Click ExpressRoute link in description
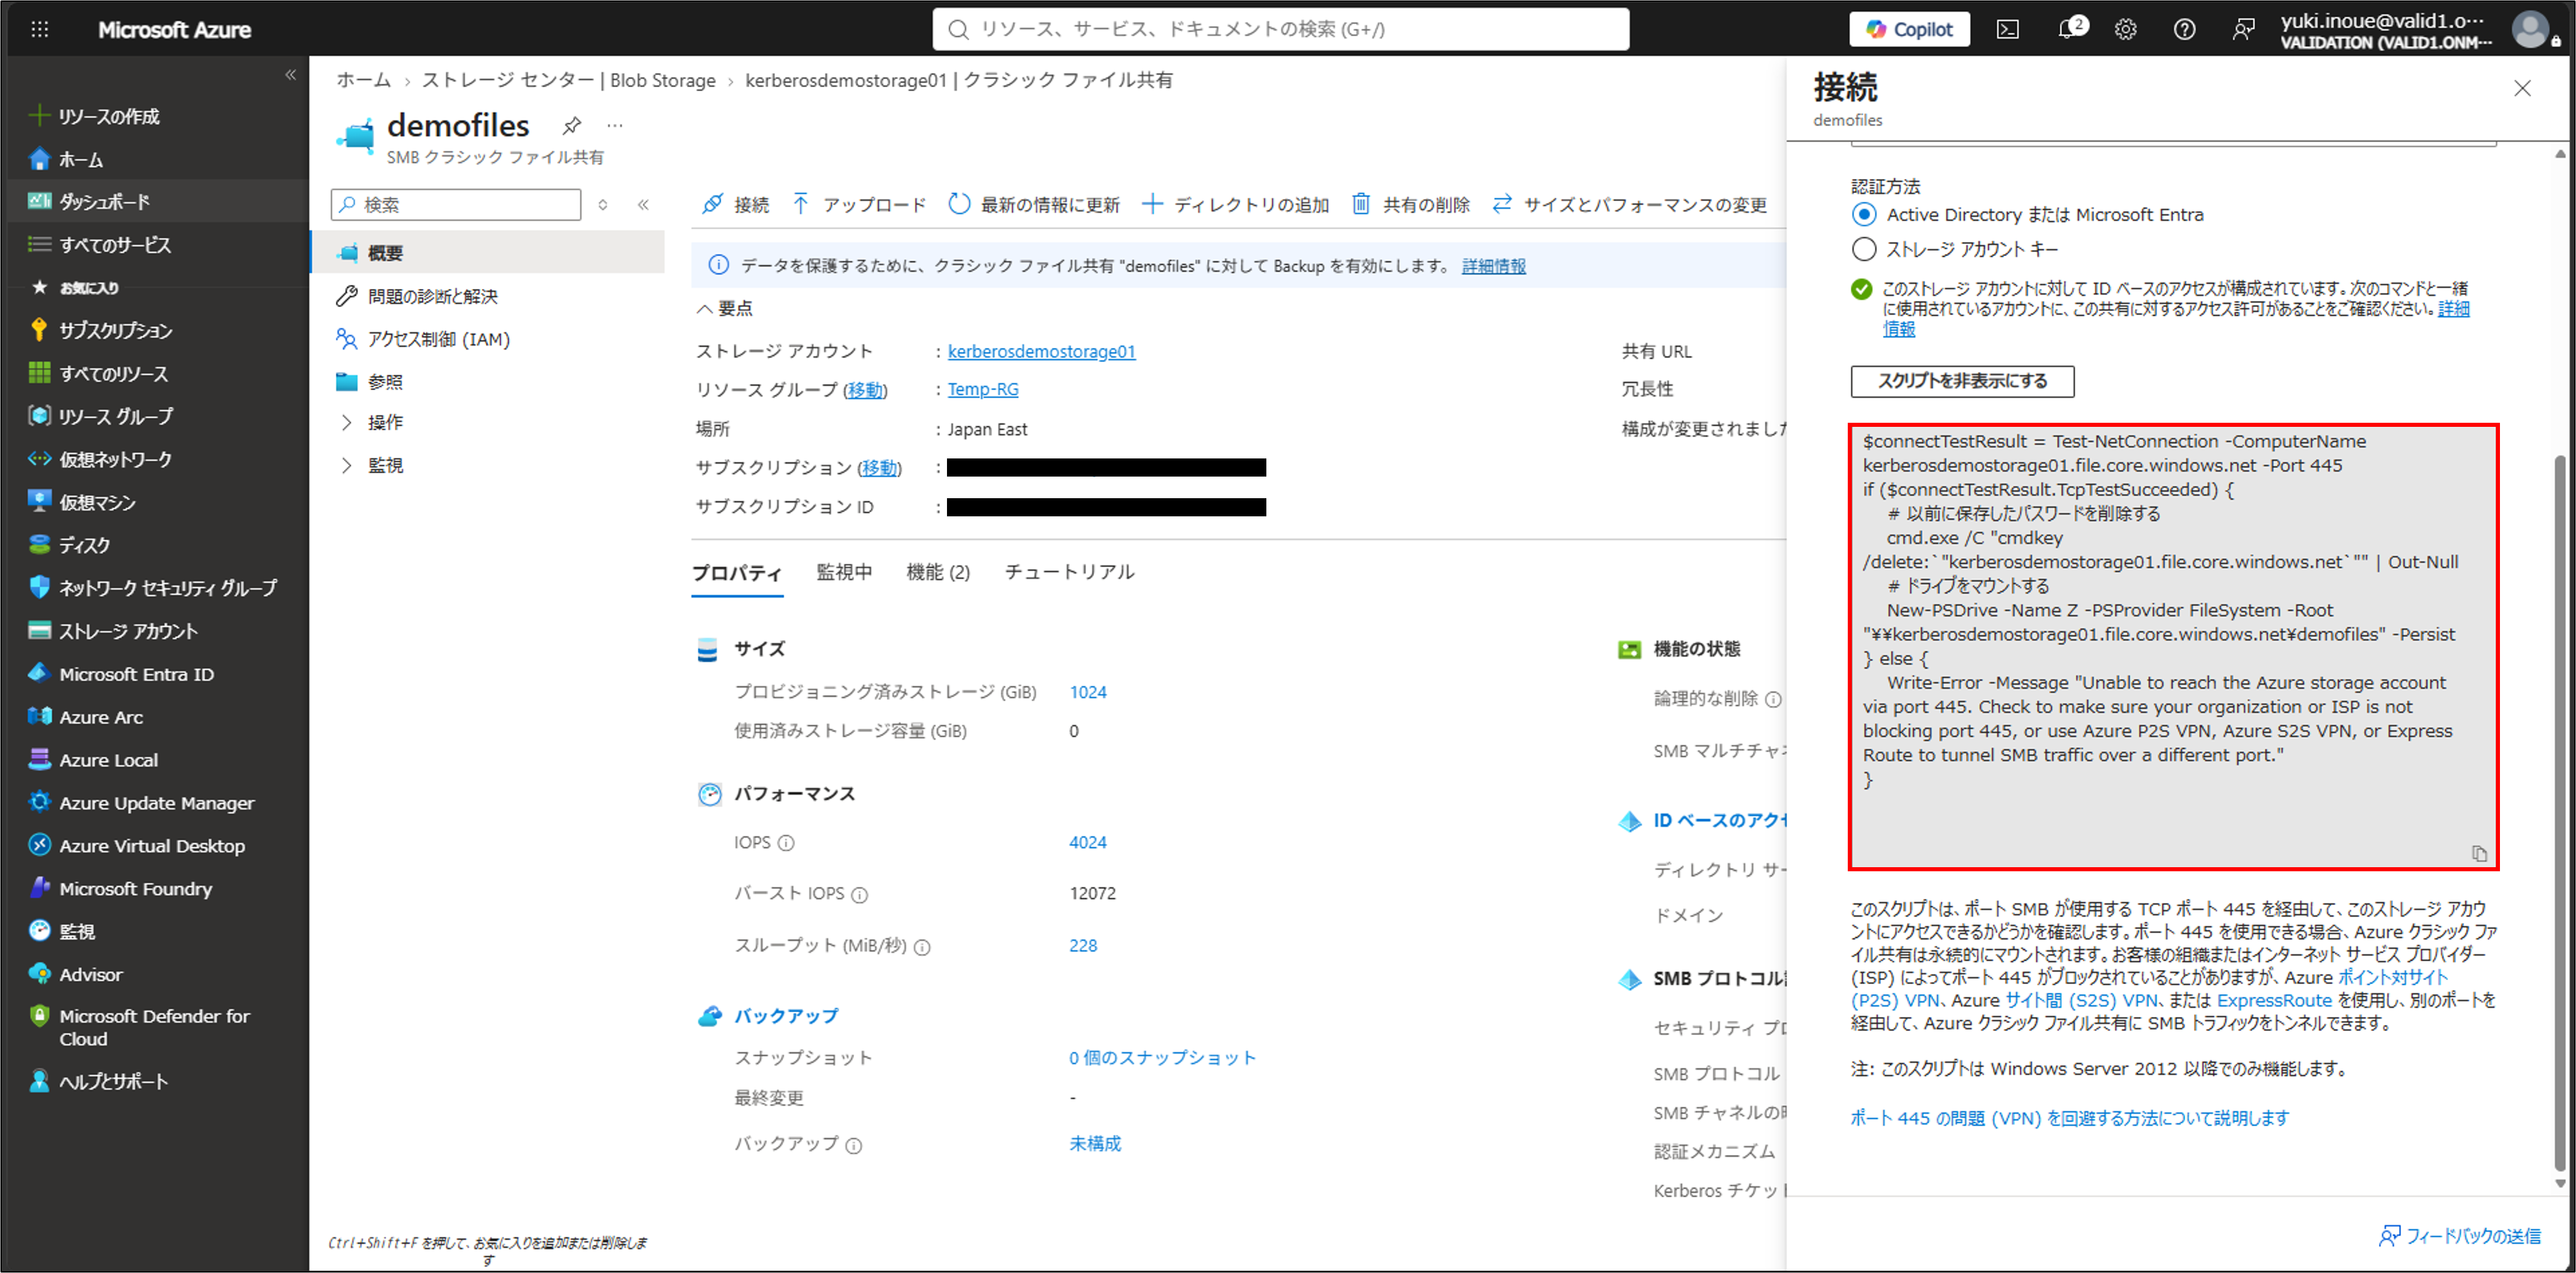 tap(2273, 1000)
